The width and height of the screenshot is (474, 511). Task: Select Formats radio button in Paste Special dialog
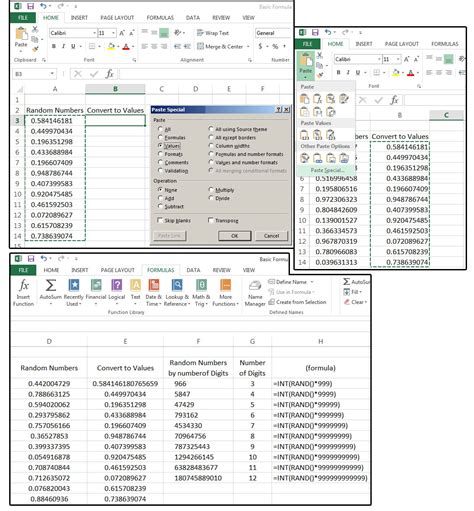[160, 154]
